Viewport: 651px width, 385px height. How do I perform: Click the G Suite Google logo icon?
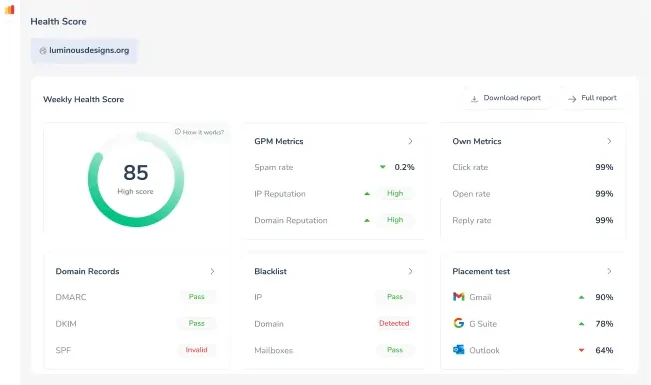pyautogui.click(x=458, y=323)
